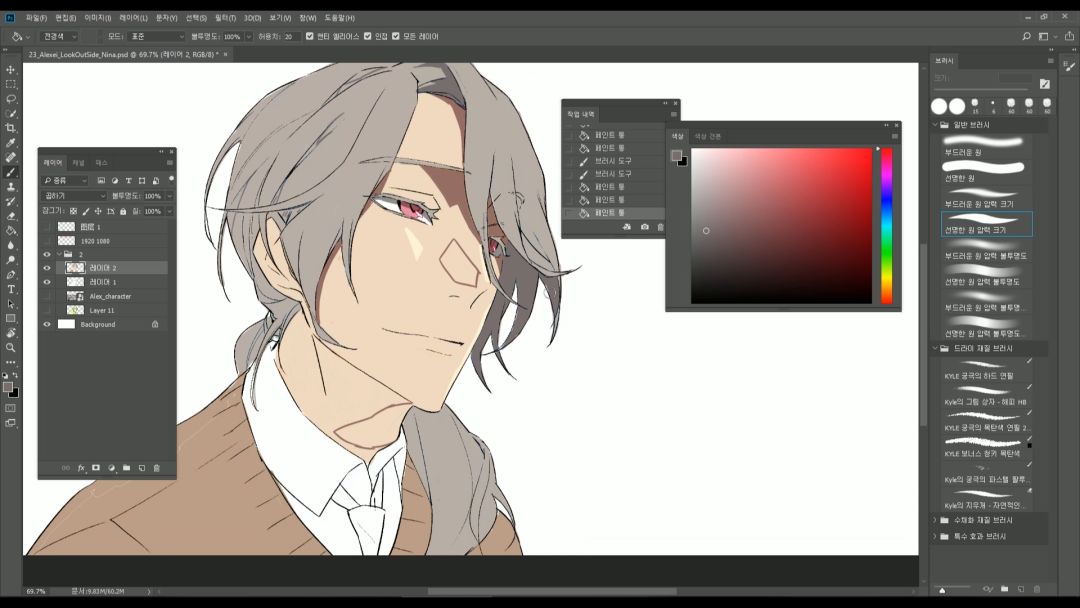1080x608 pixels.
Task: Toggle the 모든 레이어 checkbox
Action: pyautogui.click(x=397, y=36)
